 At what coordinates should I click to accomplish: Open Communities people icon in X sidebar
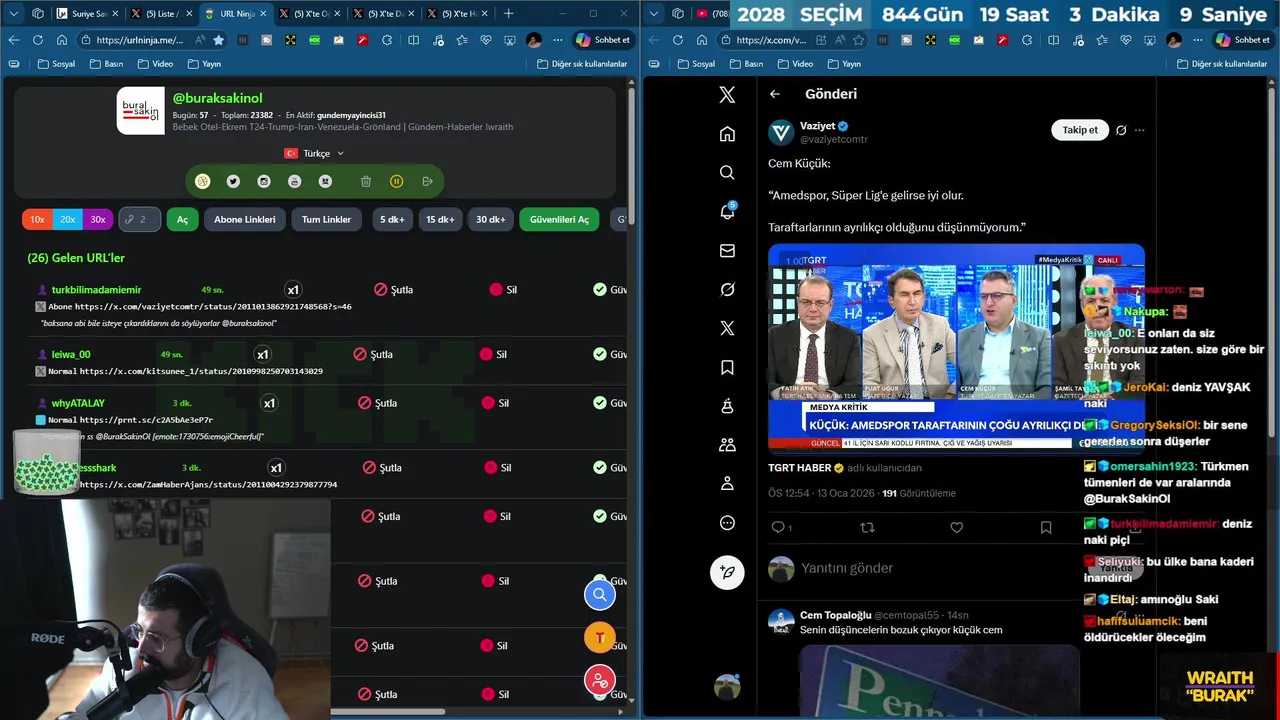tap(727, 445)
